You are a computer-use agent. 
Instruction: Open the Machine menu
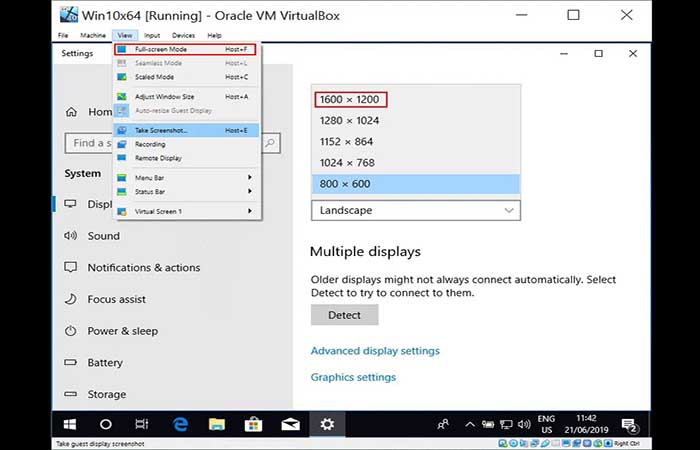(x=93, y=35)
